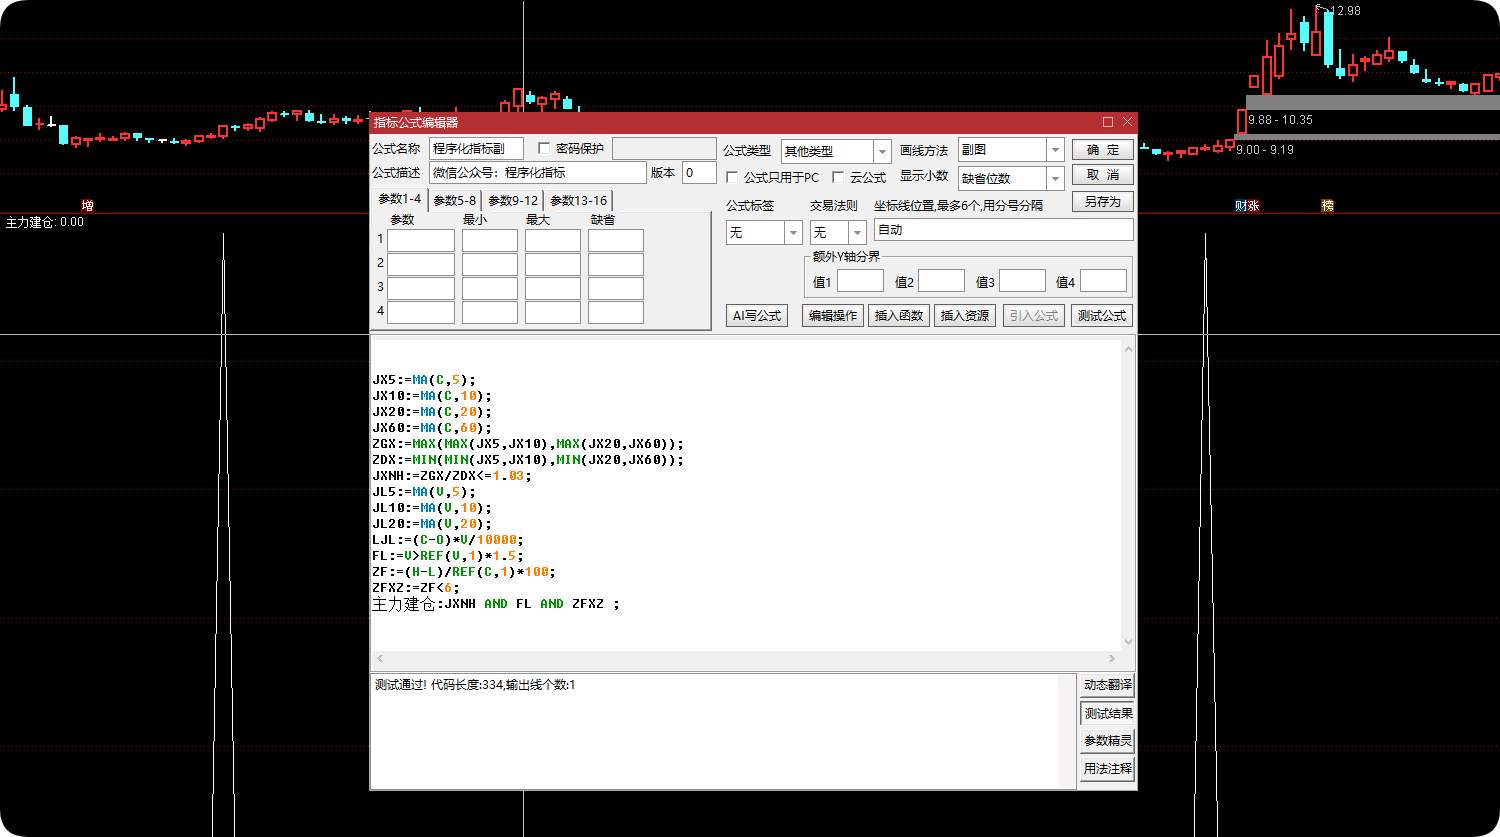Click code editor scroll-down arrow
This screenshot has width=1500, height=837.
pyautogui.click(x=1128, y=642)
